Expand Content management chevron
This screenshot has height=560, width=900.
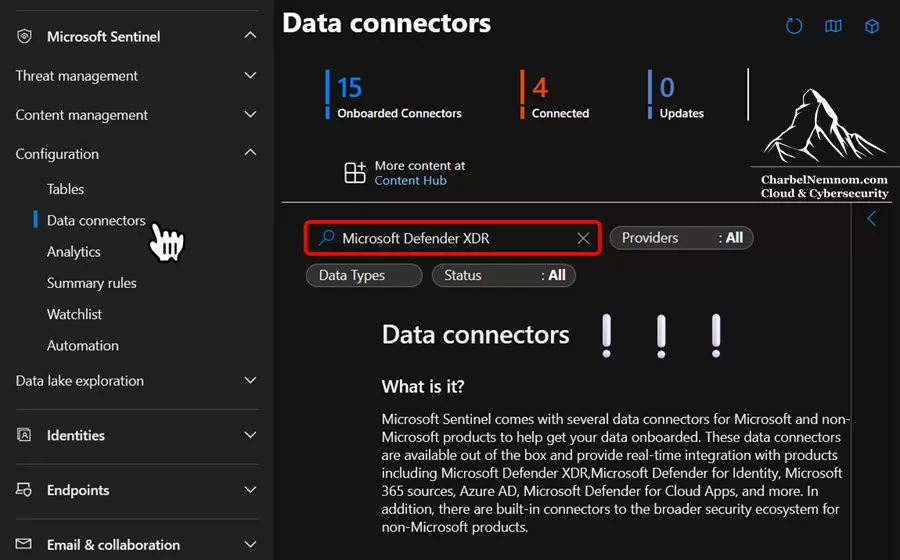tap(250, 114)
